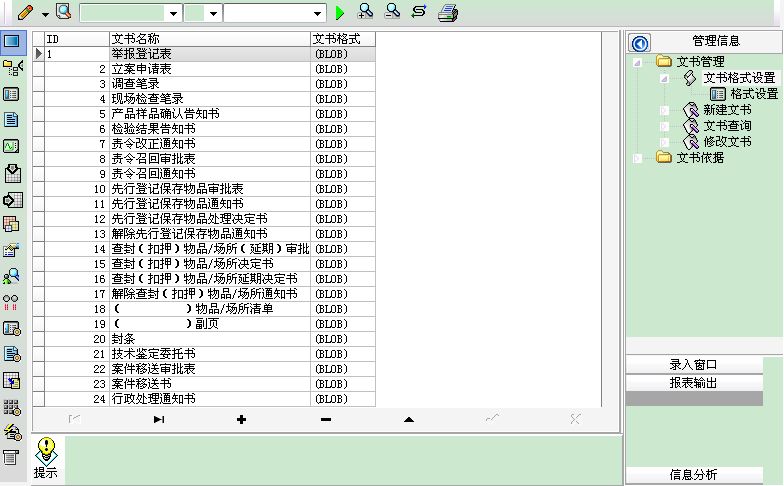784x486 pixels.
Task: Click row selector for 举报登记表 row
Action: coord(39,54)
